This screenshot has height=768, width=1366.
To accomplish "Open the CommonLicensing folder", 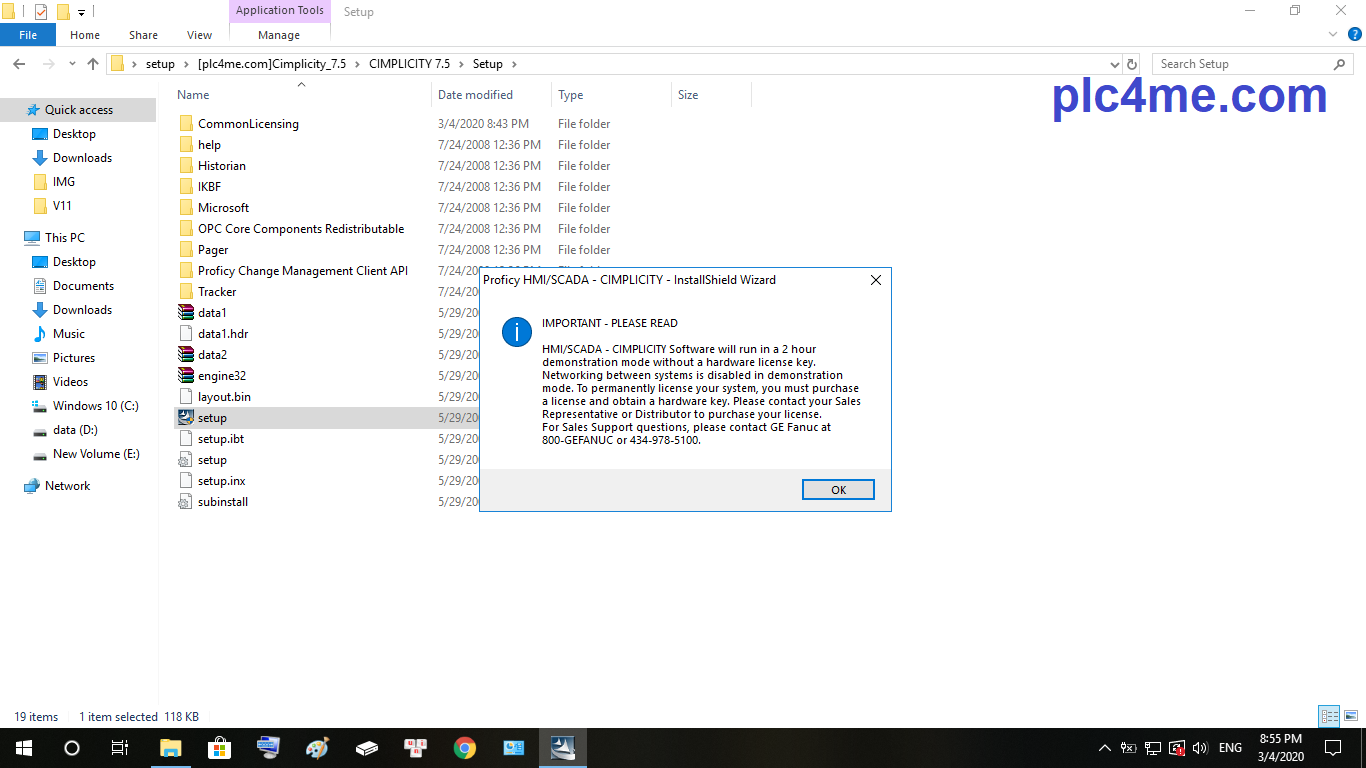I will (247, 124).
